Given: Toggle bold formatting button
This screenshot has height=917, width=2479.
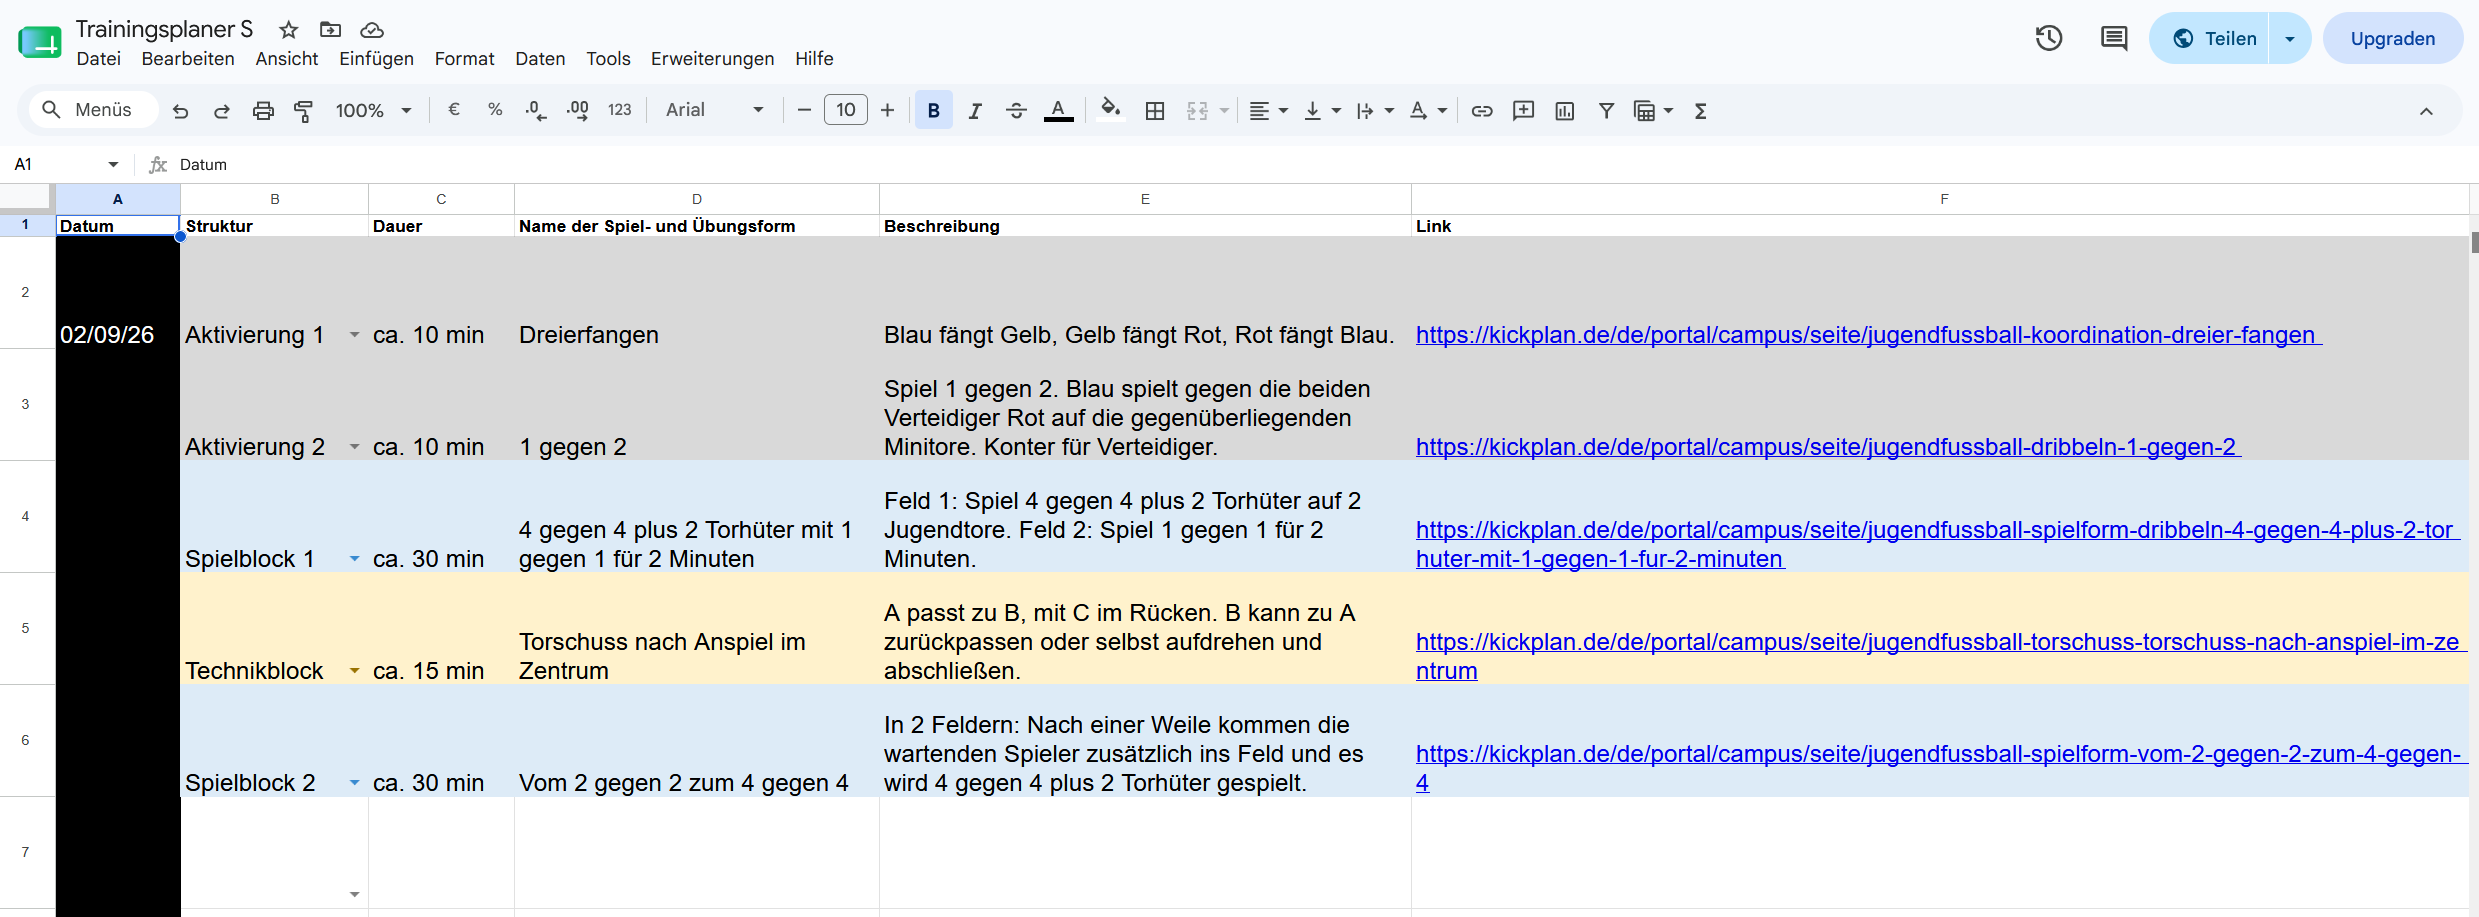Looking at the screenshot, I should (x=933, y=110).
